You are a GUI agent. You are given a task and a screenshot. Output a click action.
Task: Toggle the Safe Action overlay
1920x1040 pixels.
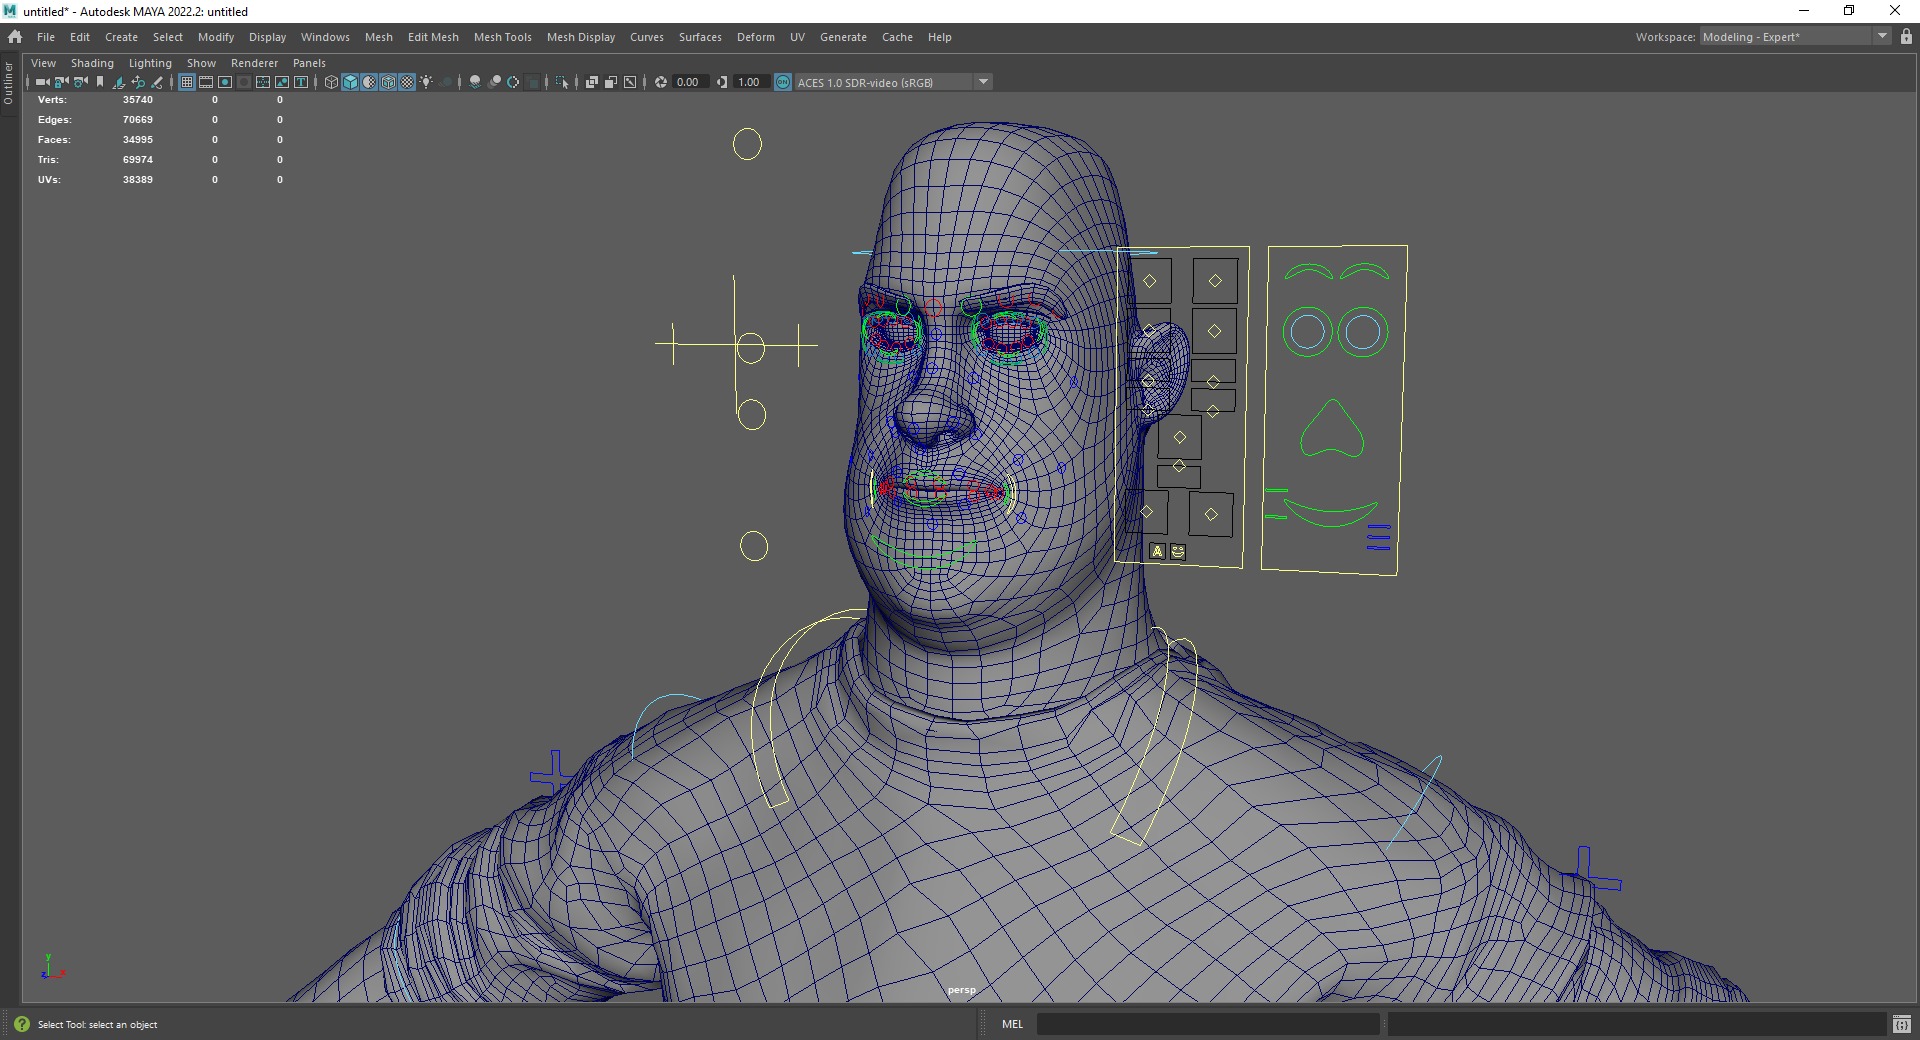(282, 82)
